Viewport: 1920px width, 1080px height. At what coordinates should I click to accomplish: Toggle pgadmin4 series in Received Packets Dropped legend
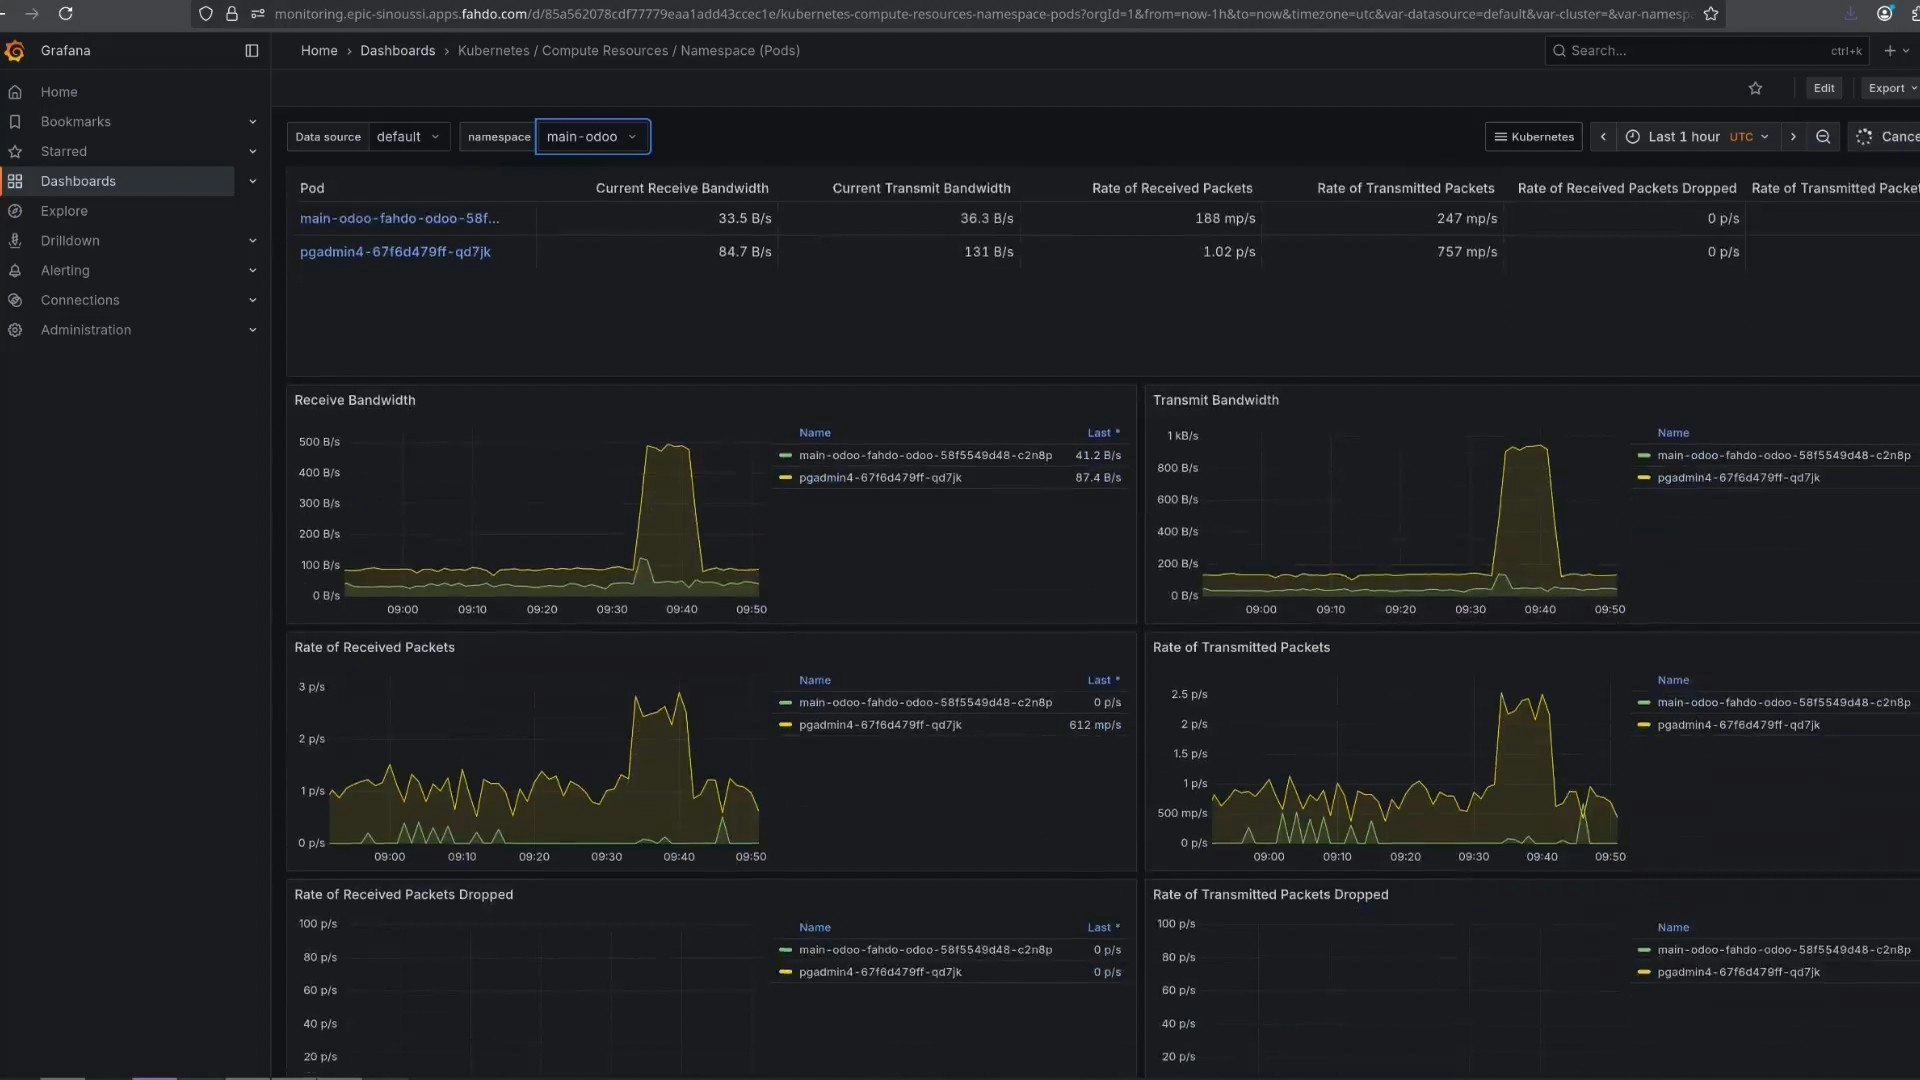(x=880, y=972)
